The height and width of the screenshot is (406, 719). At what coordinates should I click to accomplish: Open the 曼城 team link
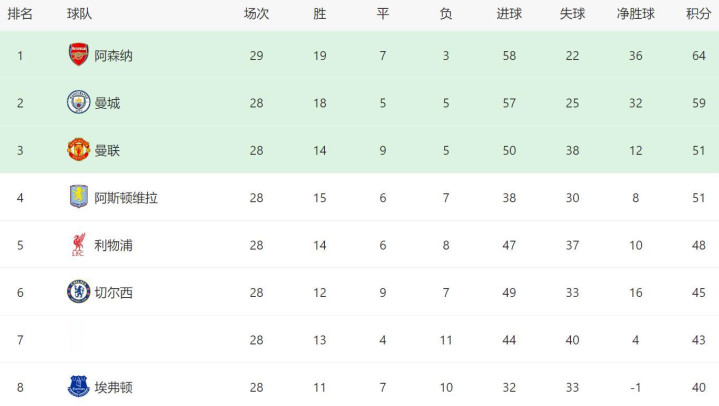pyautogui.click(x=107, y=103)
